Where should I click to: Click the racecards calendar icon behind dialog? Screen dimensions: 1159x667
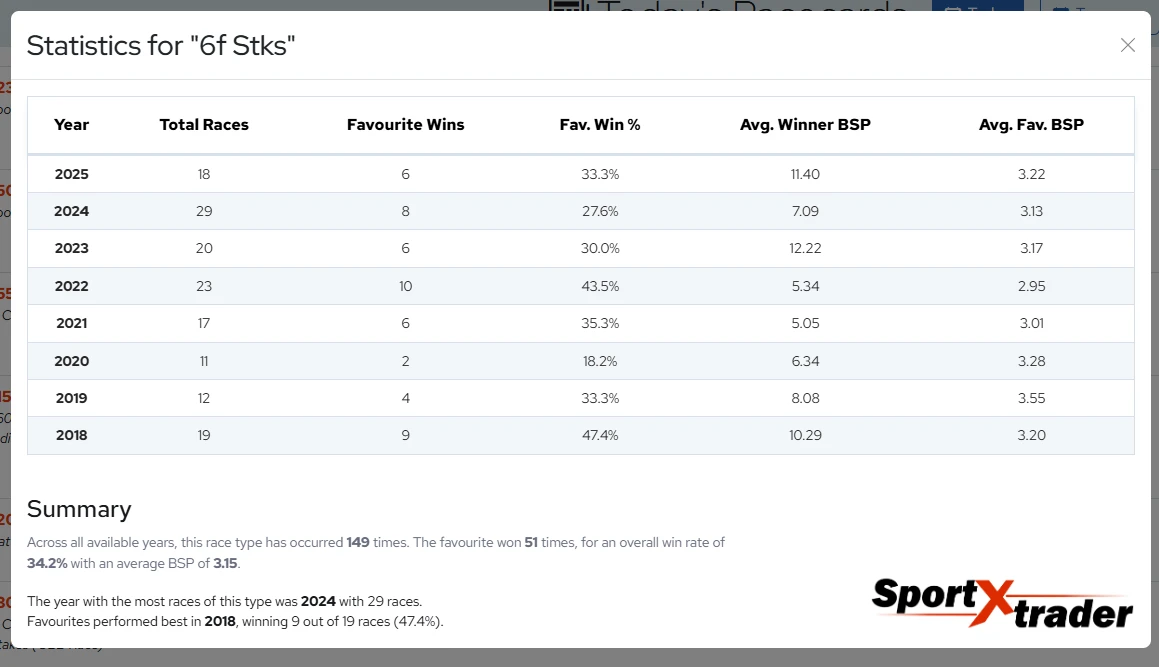click(569, 6)
